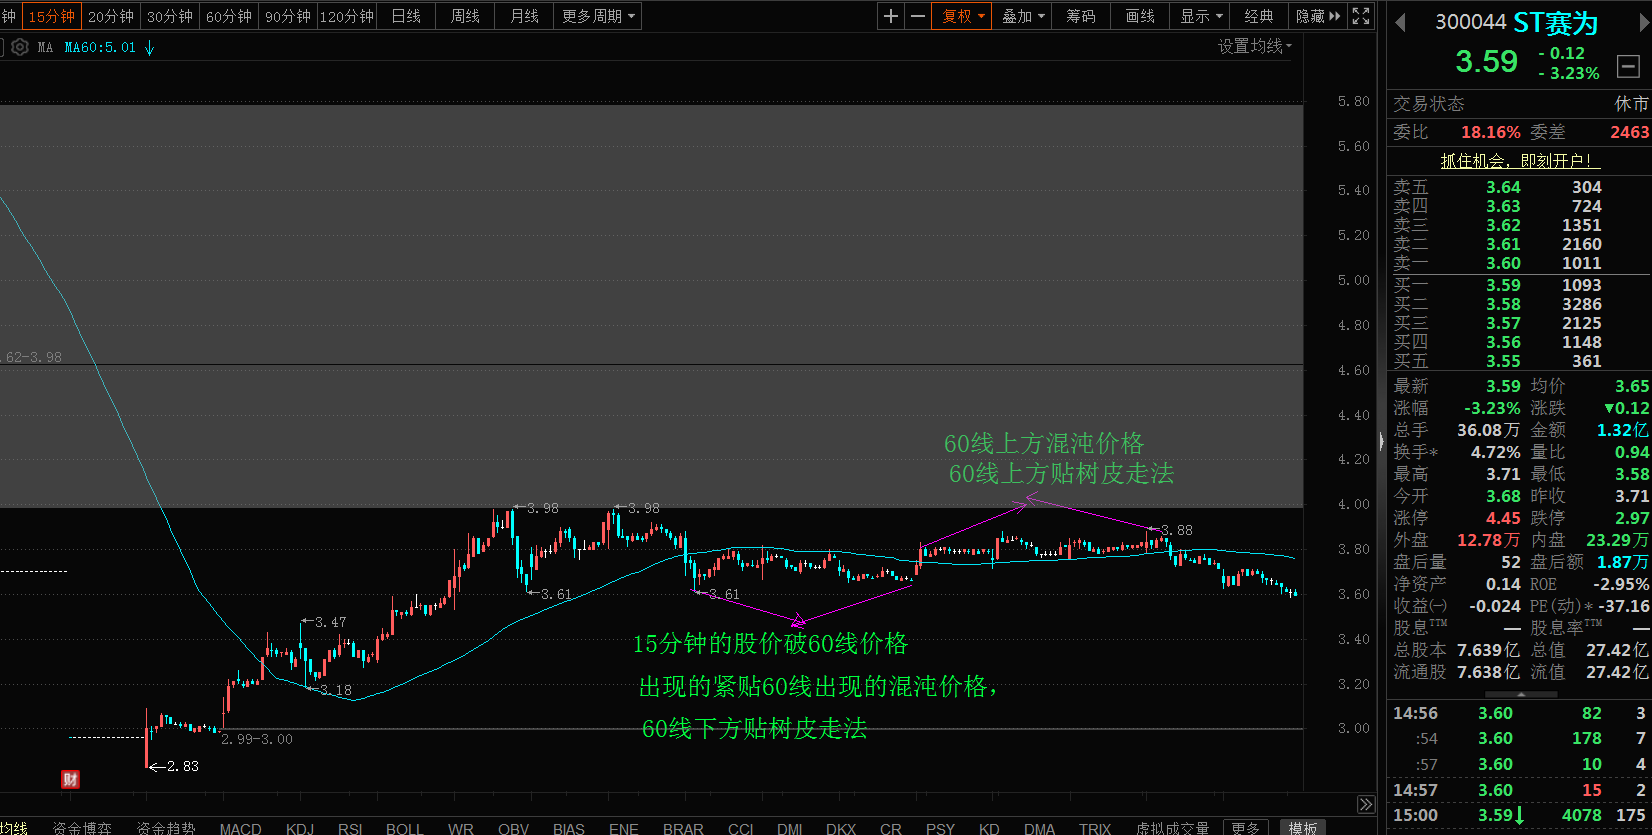The image size is (1652, 835).
Task: Open the 设置均线 dropdown
Action: point(1254,46)
